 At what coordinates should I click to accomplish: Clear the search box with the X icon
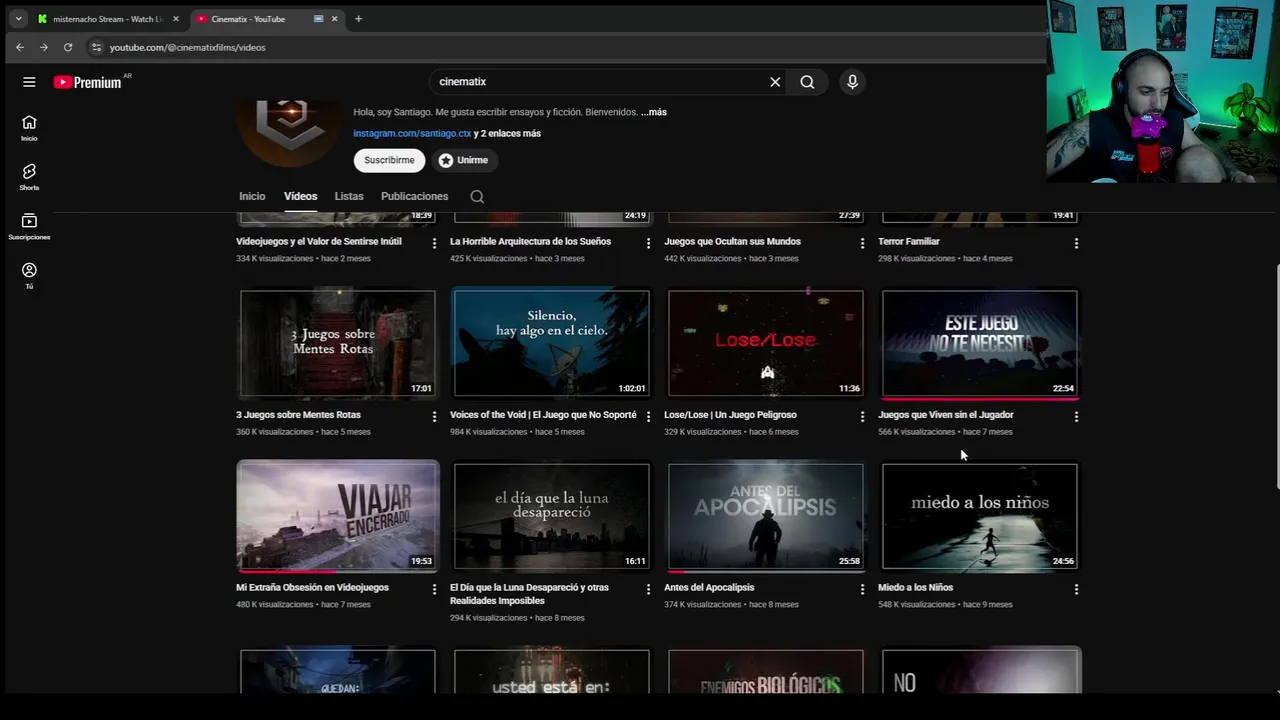(x=775, y=82)
